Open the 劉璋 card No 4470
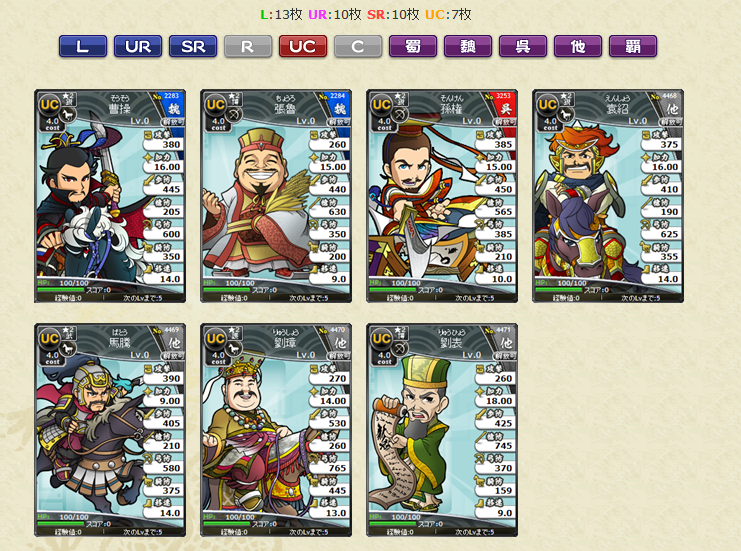This screenshot has height=551, width=741. click(276, 430)
